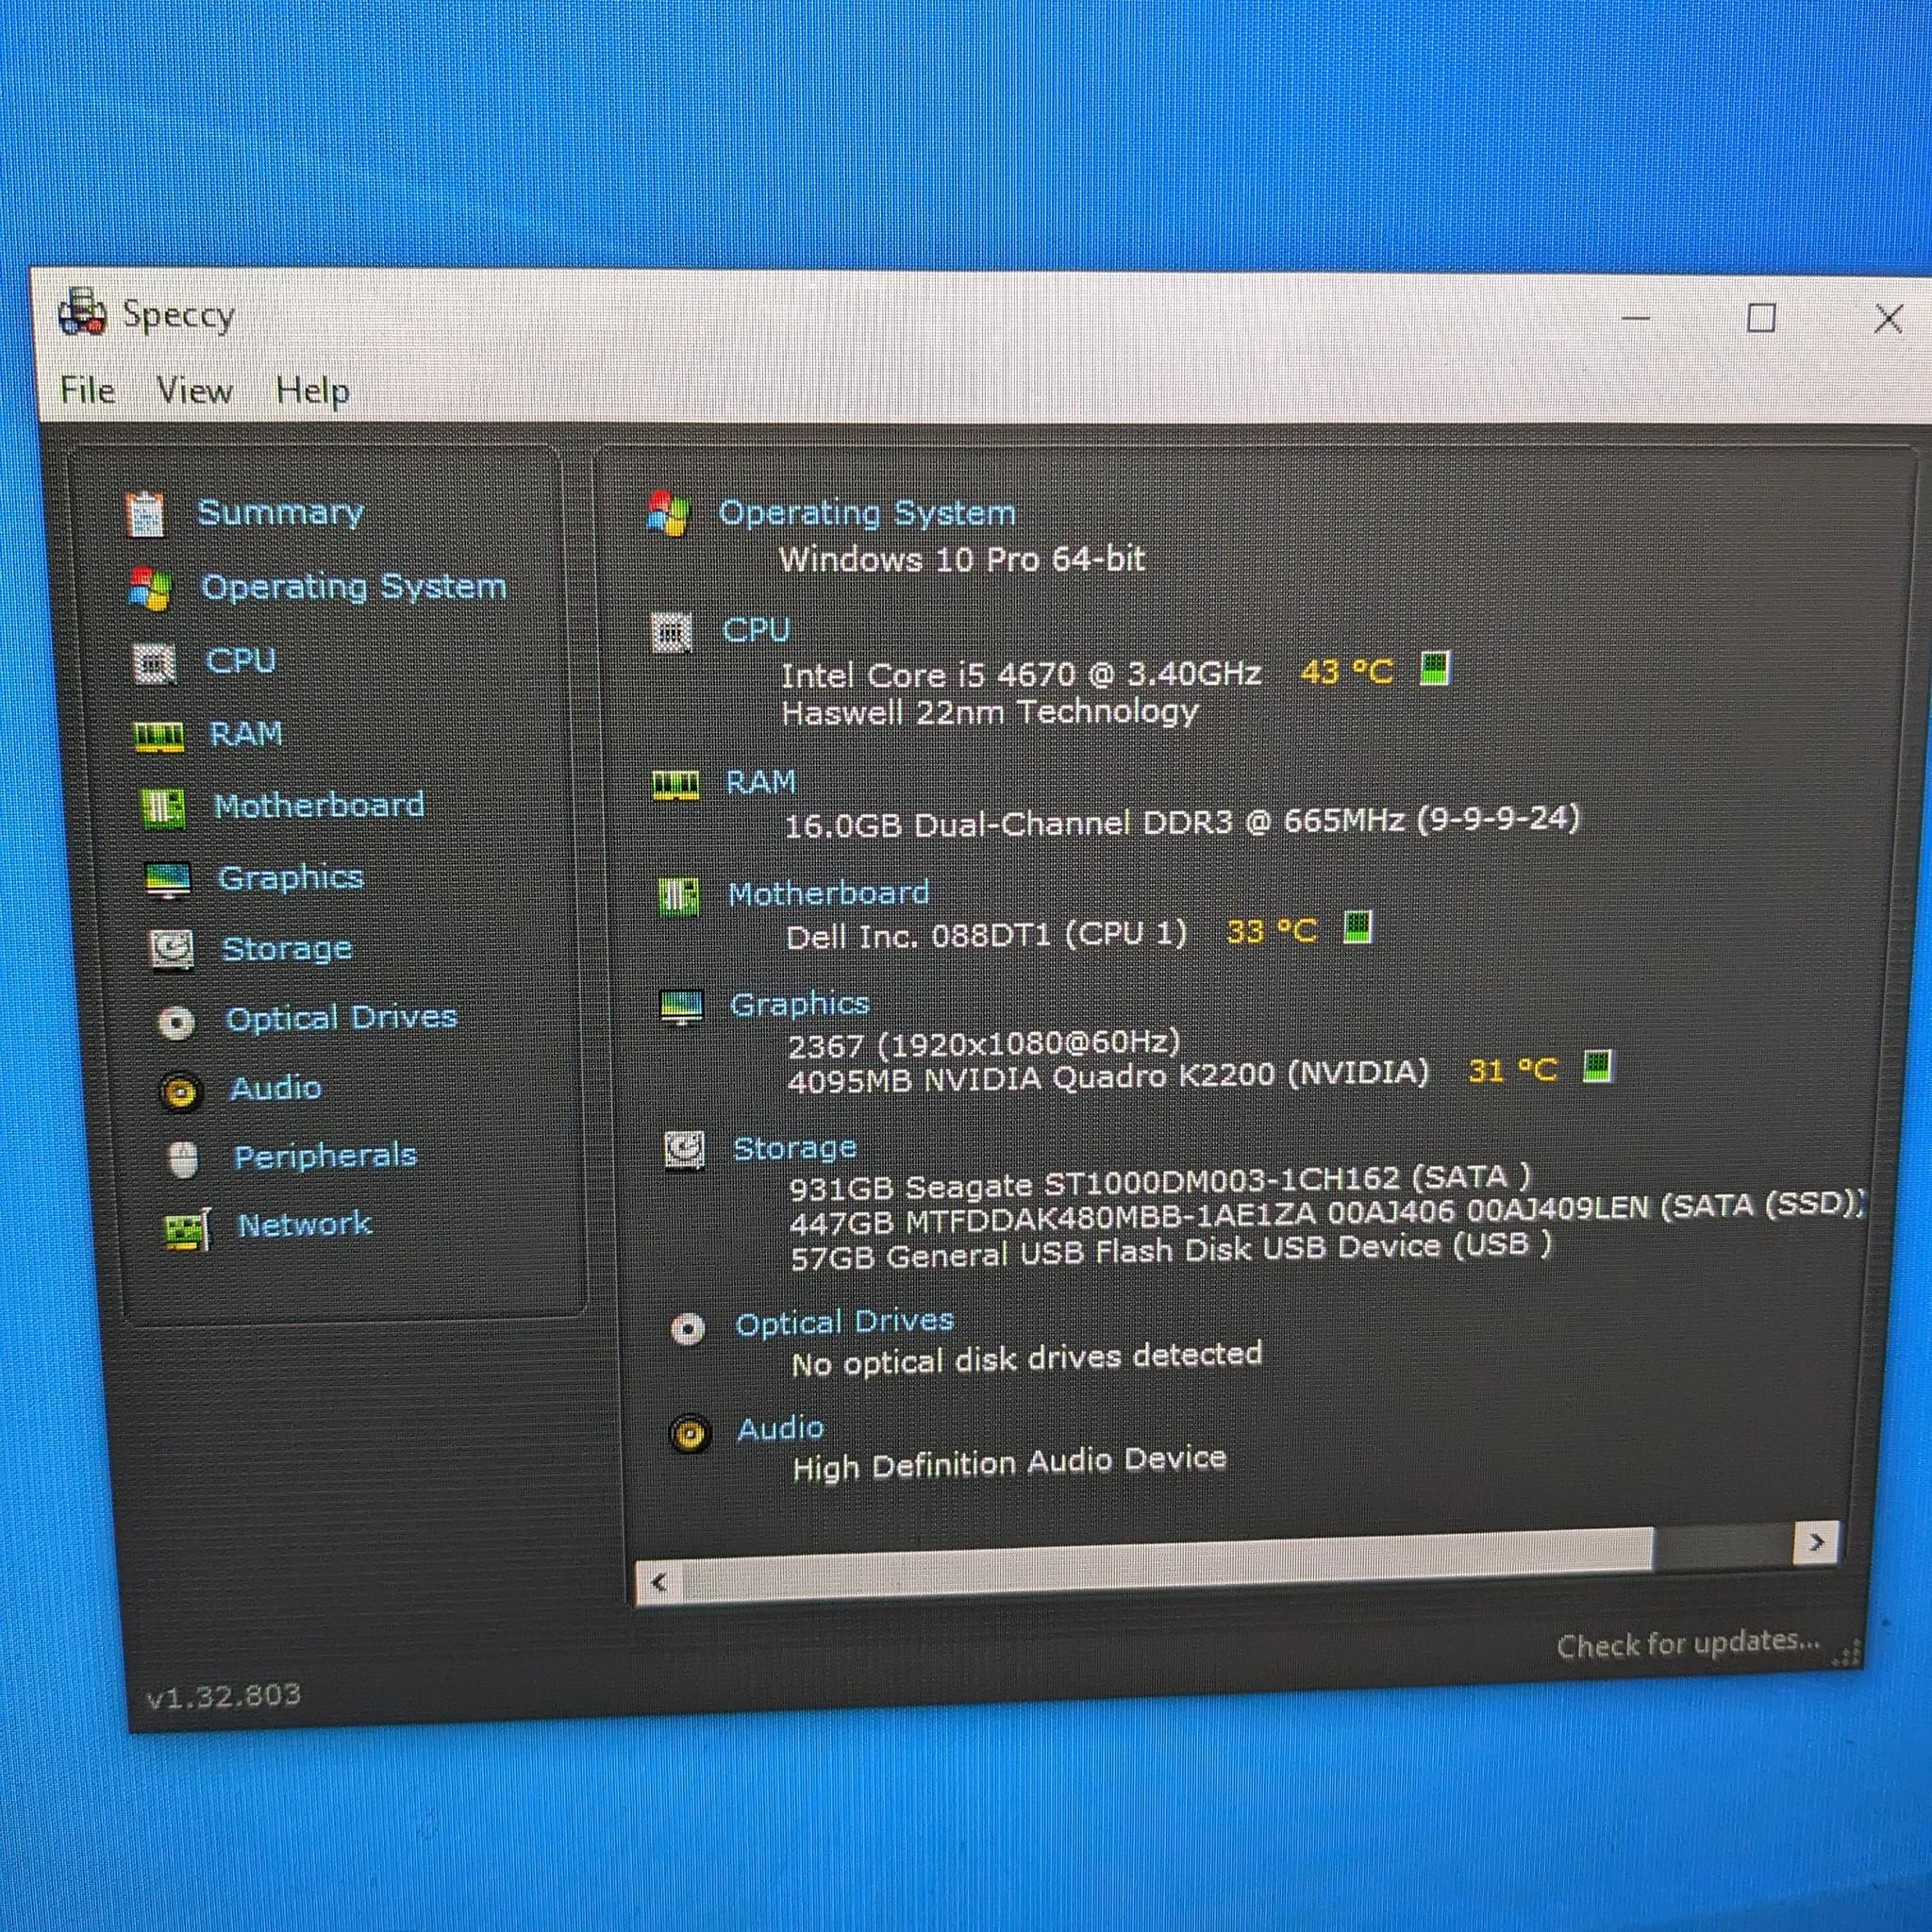
Task: Open the Help menu
Action: pyautogui.click(x=313, y=391)
